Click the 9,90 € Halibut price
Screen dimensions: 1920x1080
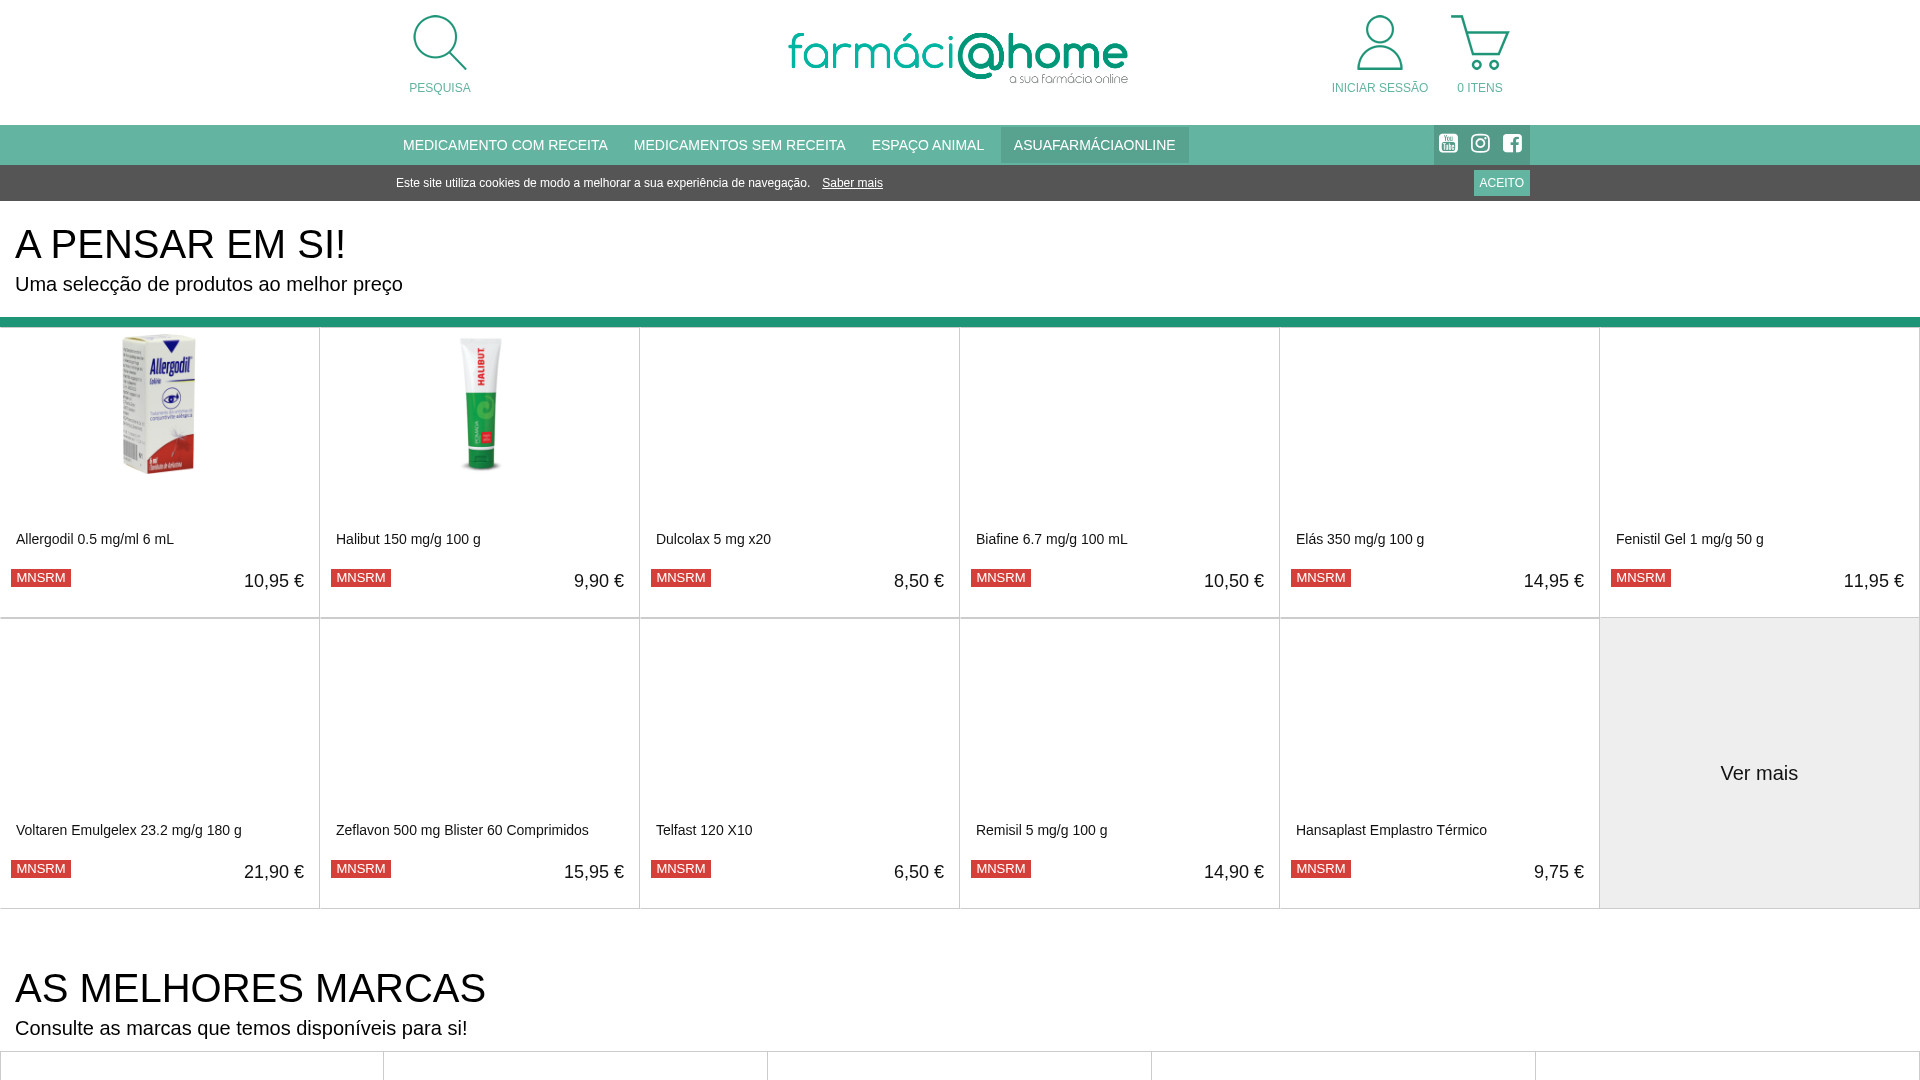click(599, 581)
